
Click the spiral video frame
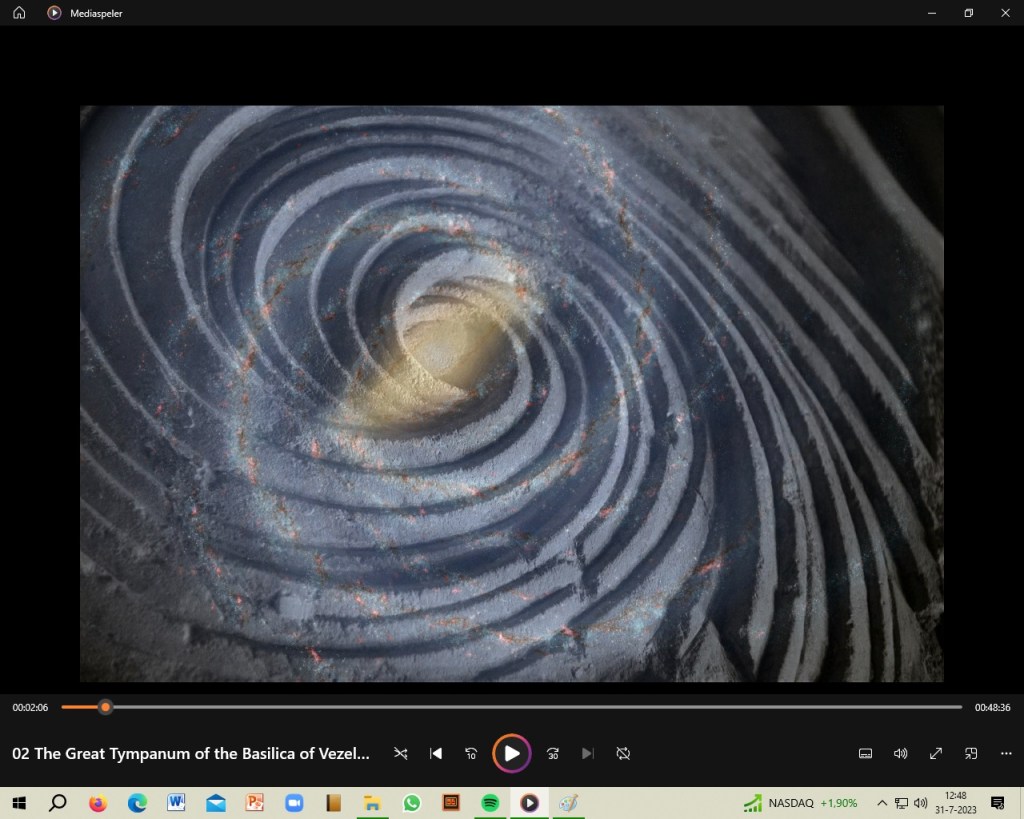coord(511,393)
